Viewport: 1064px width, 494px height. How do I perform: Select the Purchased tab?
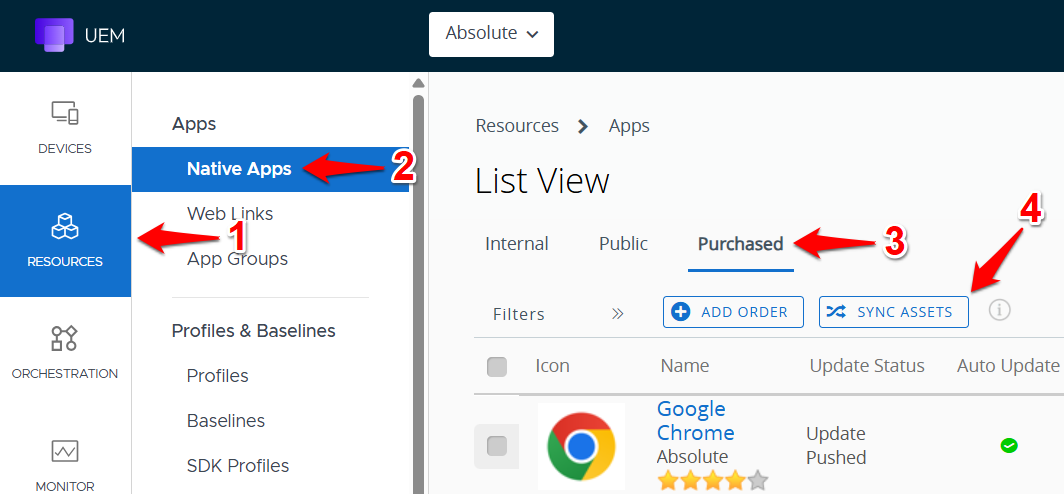coord(740,244)
